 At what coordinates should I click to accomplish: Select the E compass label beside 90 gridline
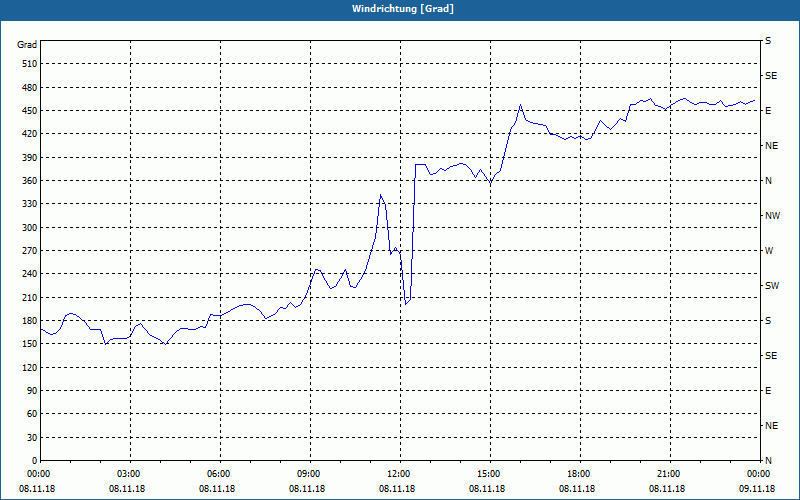point(768,391)
